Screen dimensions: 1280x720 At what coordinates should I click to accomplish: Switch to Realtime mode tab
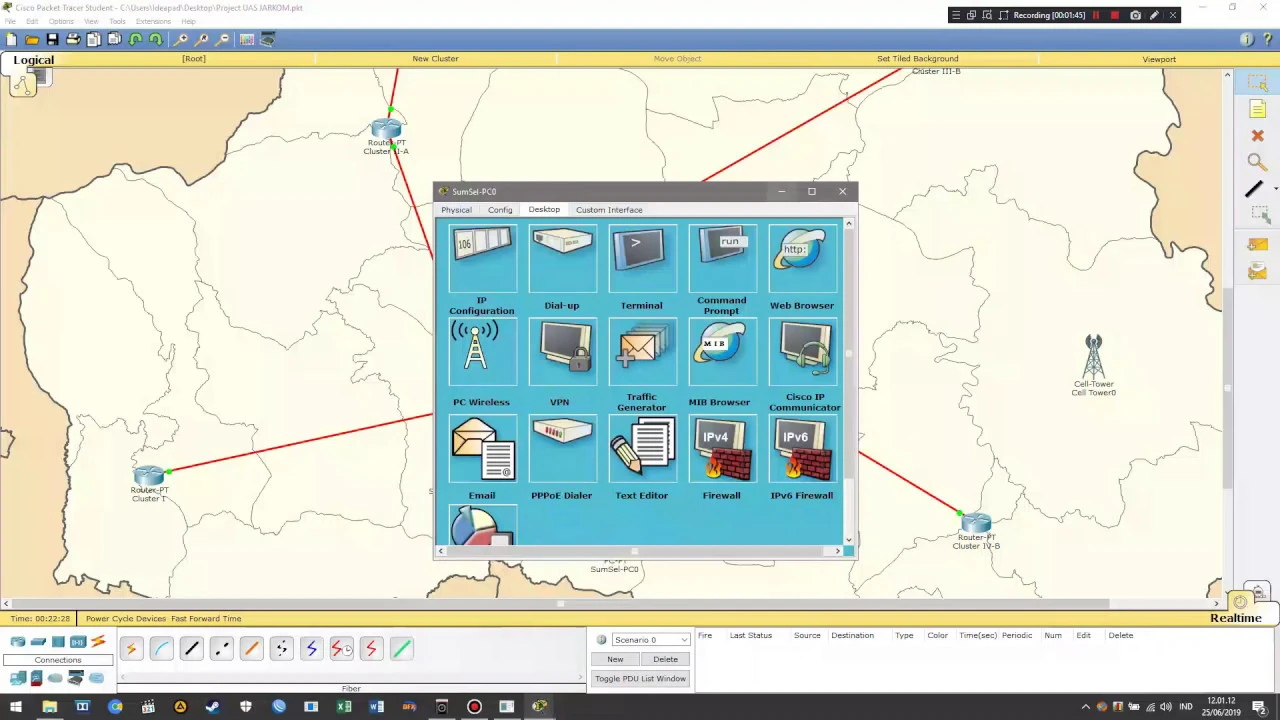point(1236,618)
